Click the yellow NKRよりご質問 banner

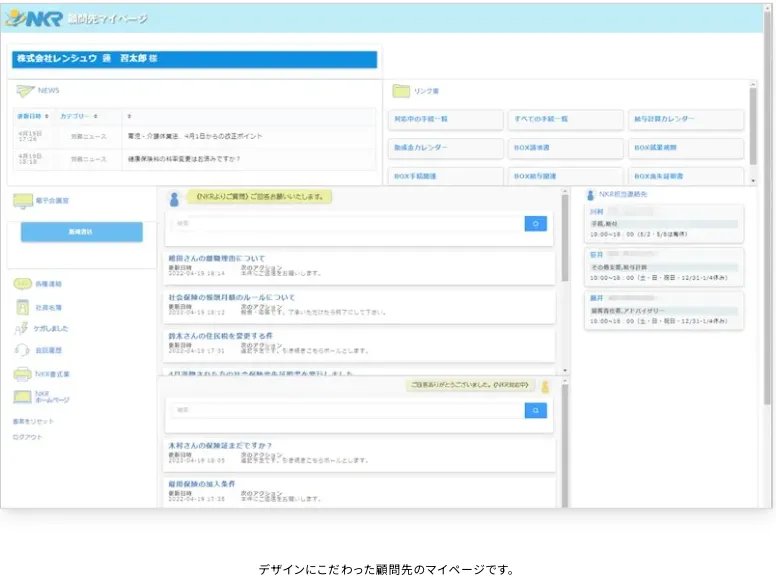259,197
